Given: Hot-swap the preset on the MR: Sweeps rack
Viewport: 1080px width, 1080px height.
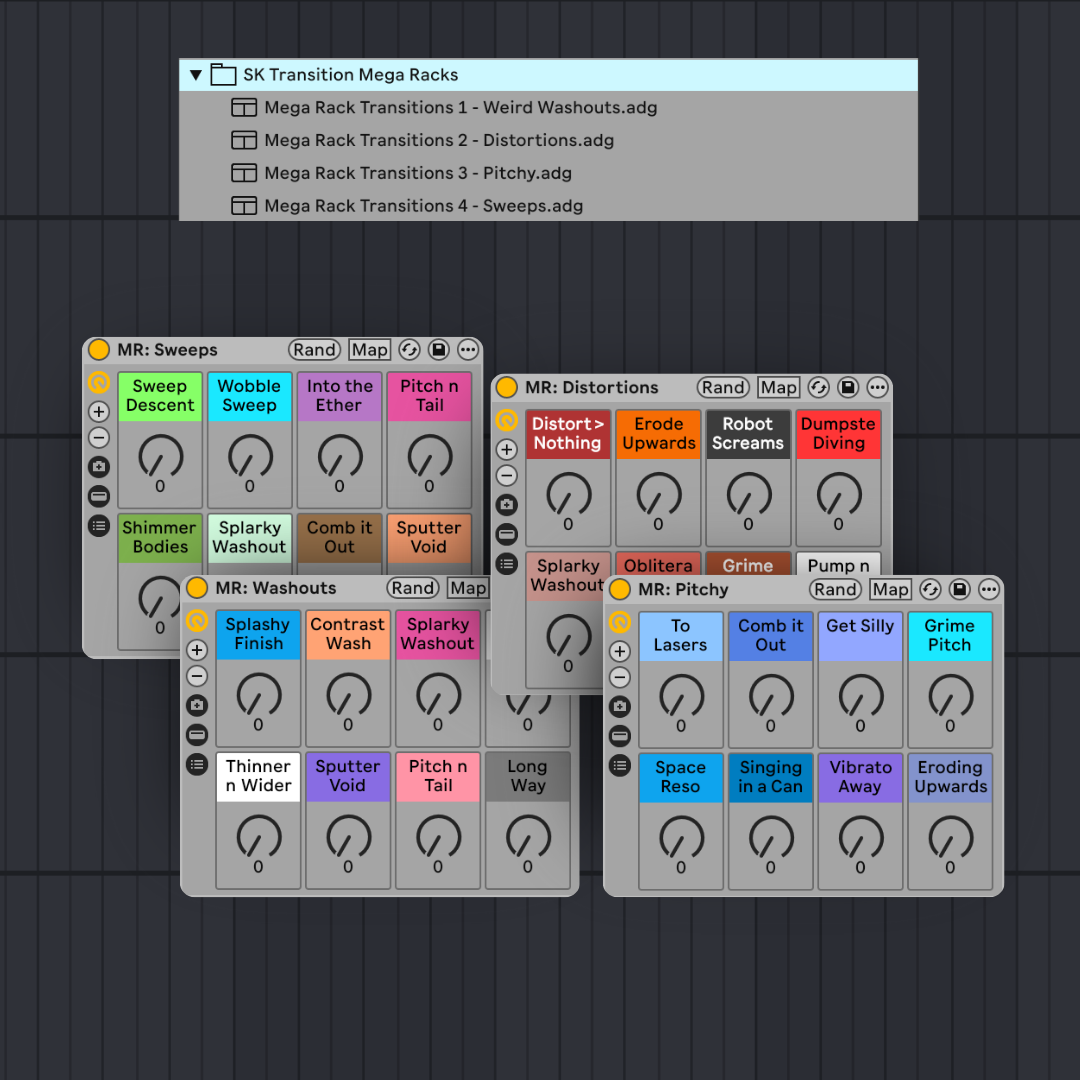Looking at the screenshot, I should [409, 349].
